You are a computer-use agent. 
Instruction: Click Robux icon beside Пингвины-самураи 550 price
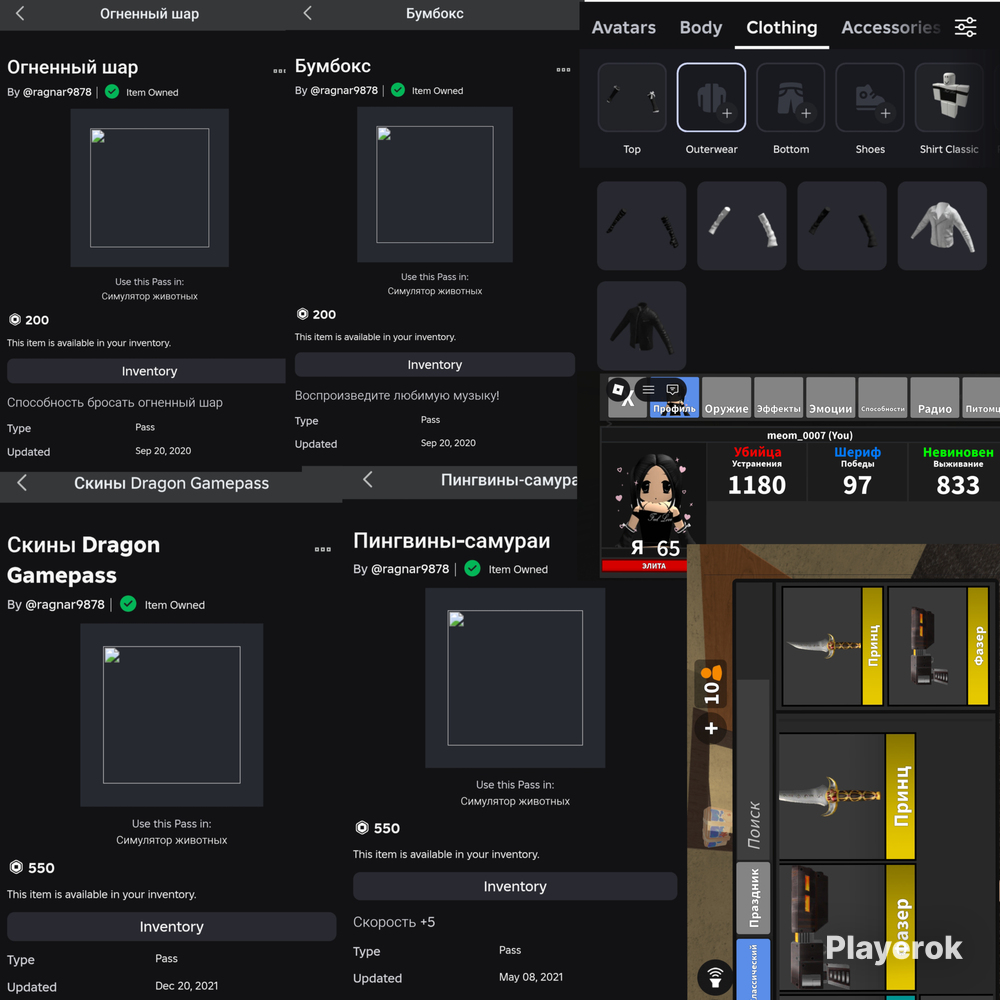[362, 828]
